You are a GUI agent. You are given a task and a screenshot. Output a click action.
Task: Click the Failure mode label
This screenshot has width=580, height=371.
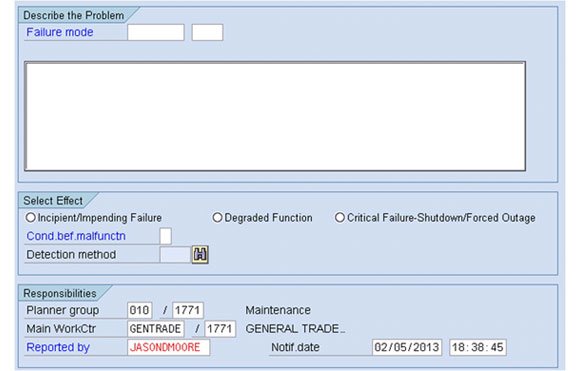(x=60, y=32)
